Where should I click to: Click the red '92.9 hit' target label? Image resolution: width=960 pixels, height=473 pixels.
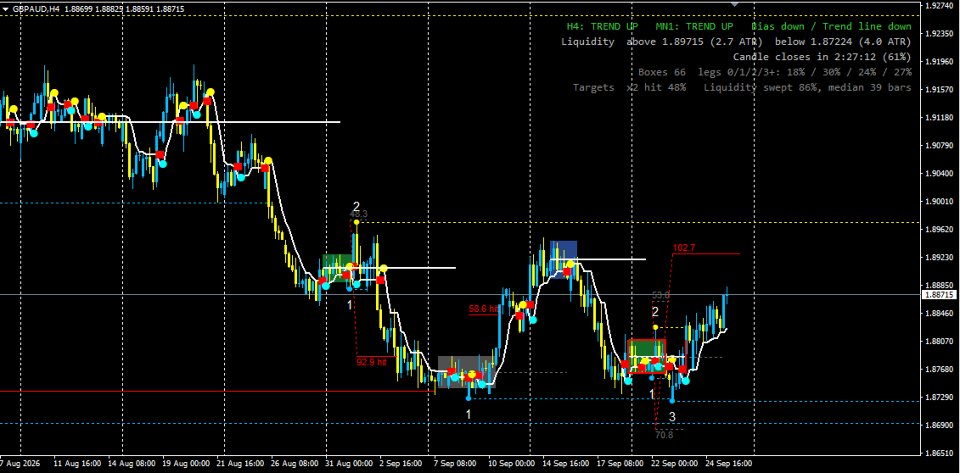coord(372,362)
